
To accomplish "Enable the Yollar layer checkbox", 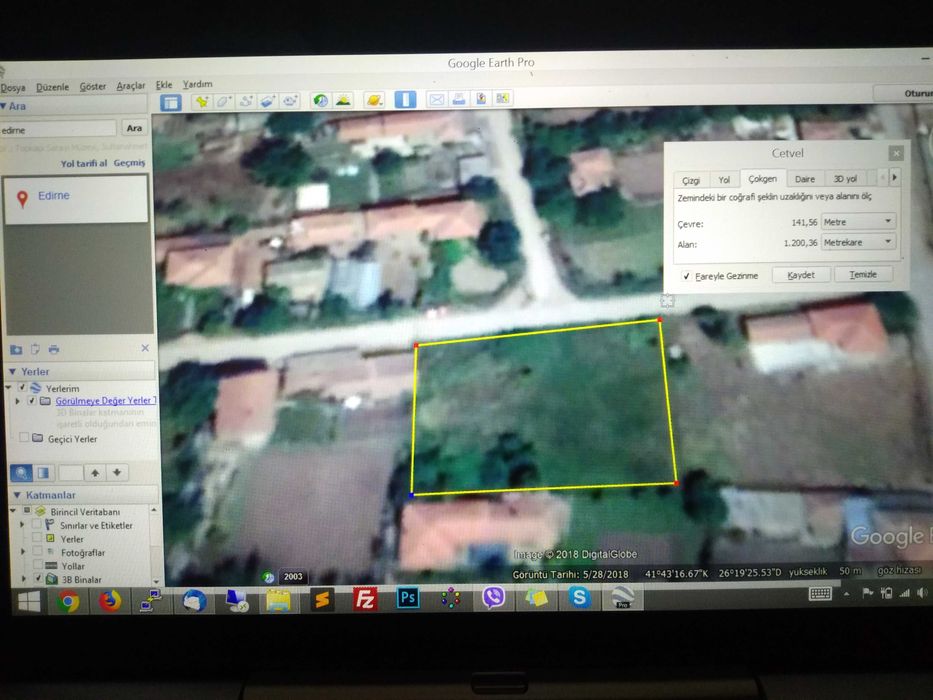I will [x=37, y=565].
